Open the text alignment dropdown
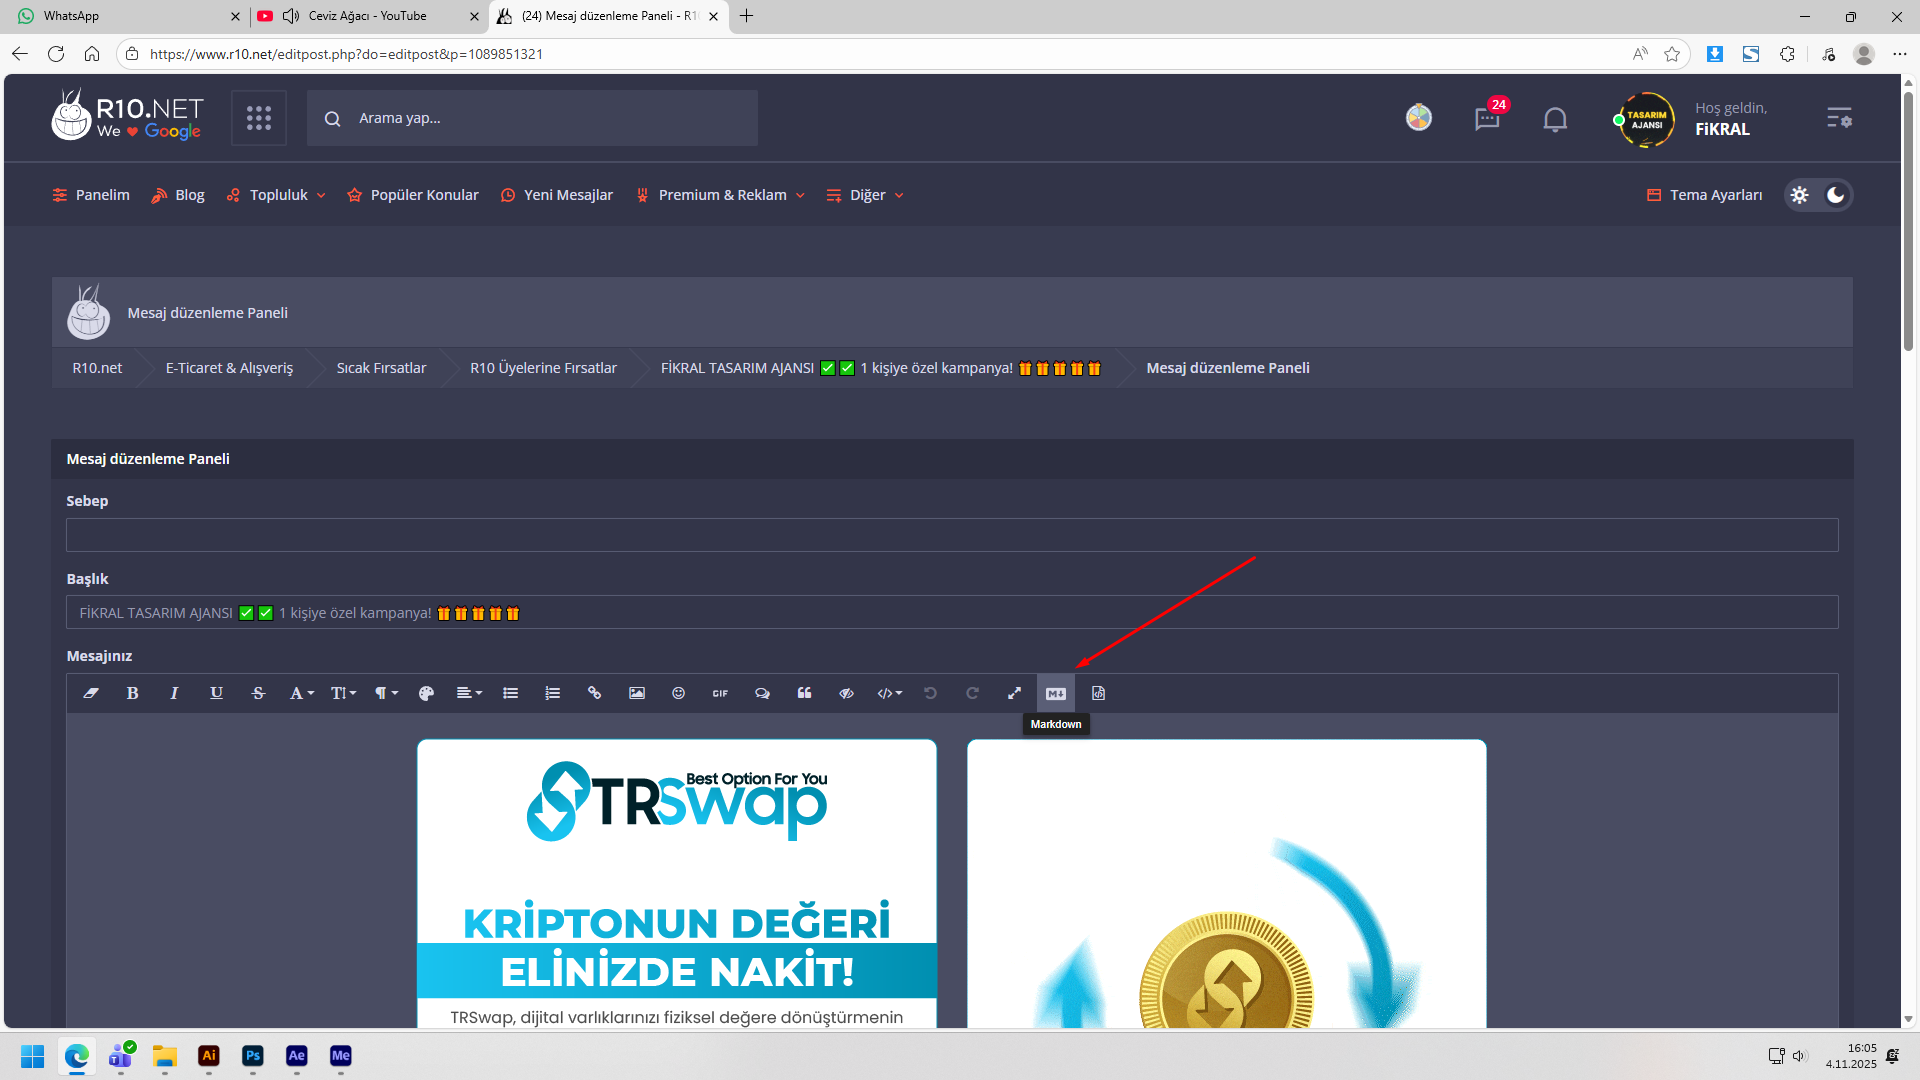The width and height of the screenshot is (1920, 1080). [x=469, y=693]
